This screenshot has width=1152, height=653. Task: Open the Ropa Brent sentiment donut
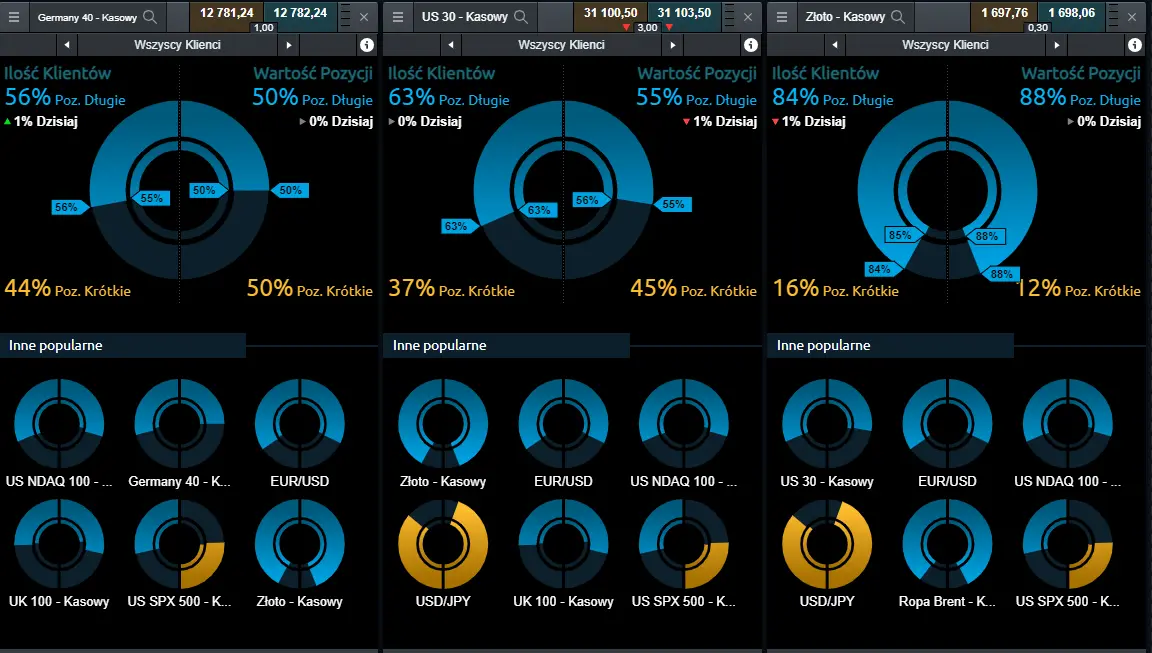pos(947,544)
